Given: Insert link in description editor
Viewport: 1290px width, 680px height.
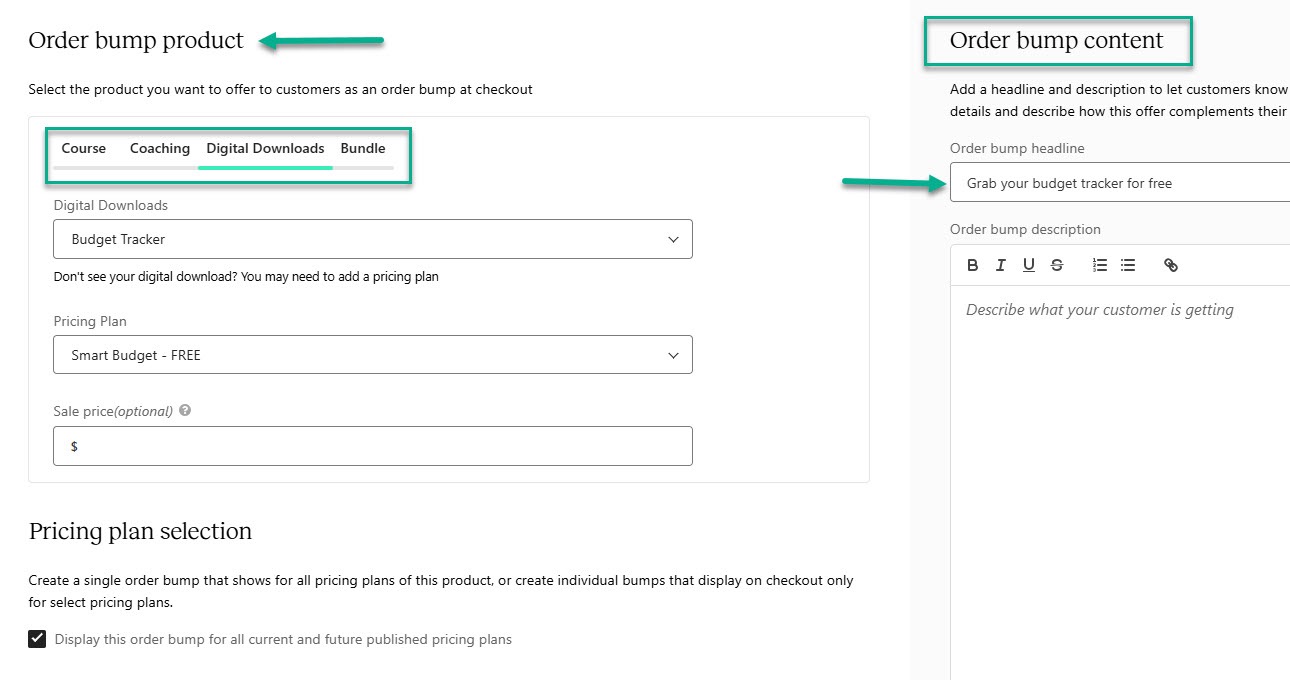Looking at the screenshot, I should [x=1171, y=265].
